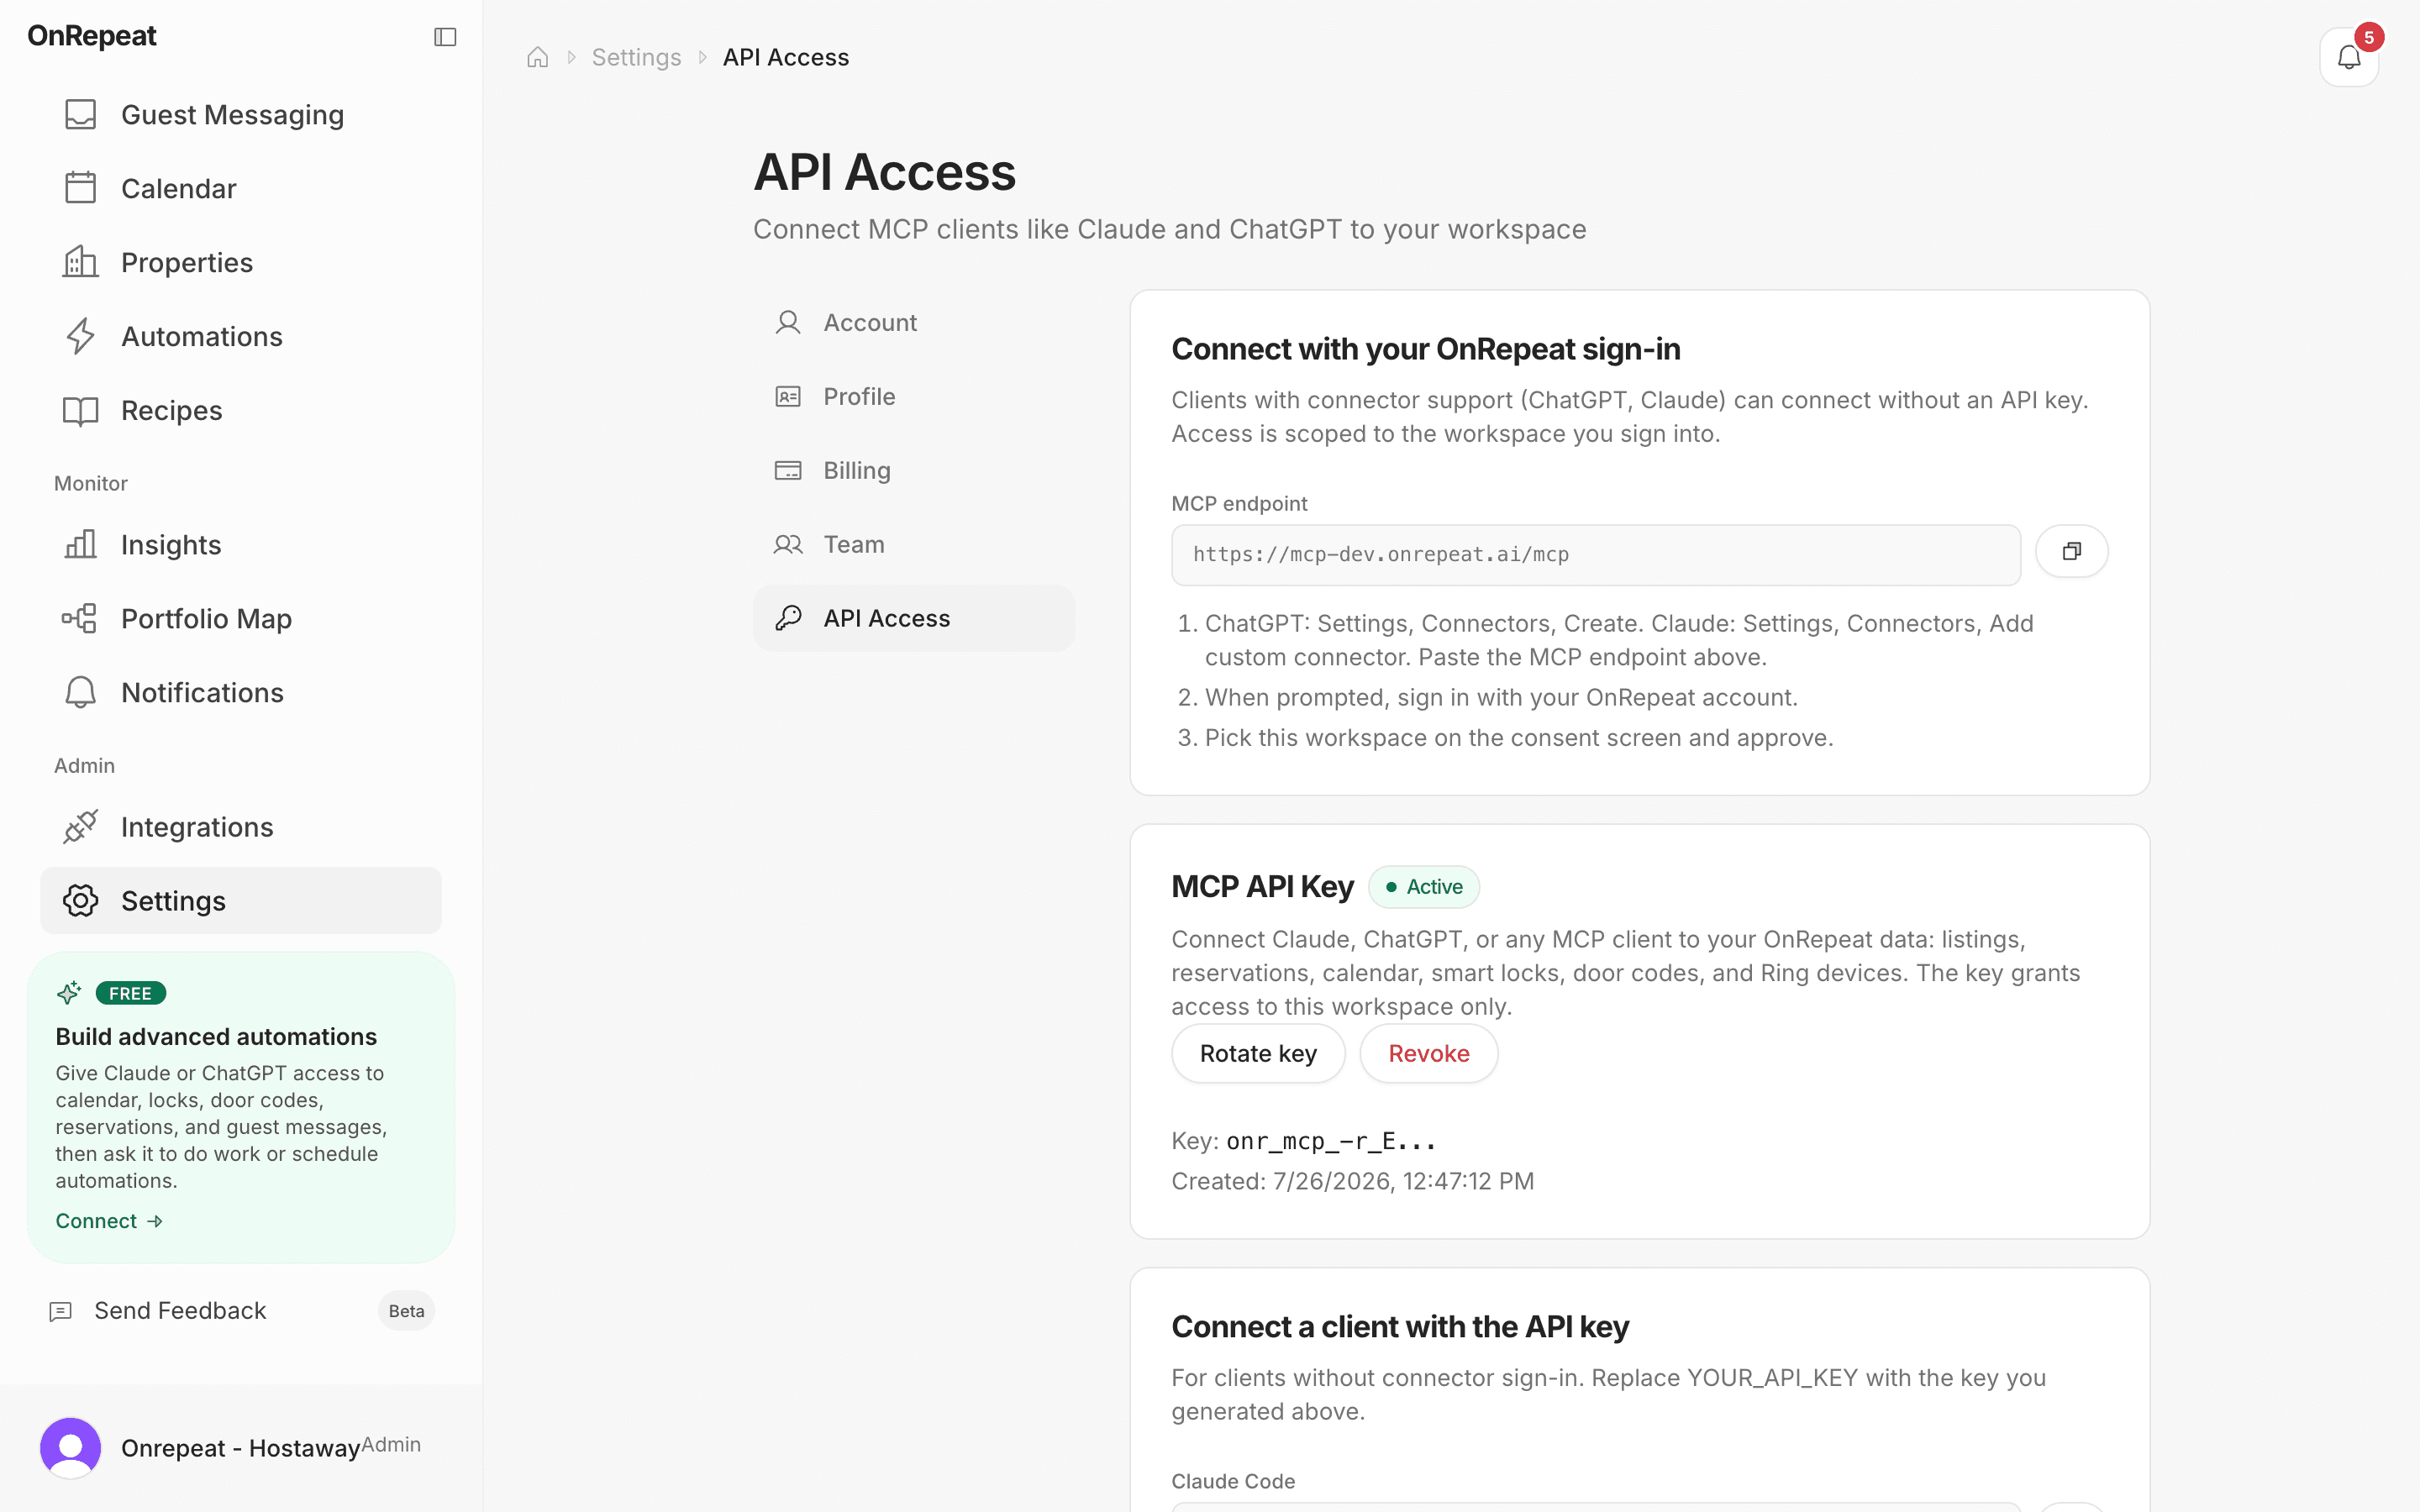Click Settings in the breadcrumb
The image size is (2420, 1512).
pos(636,57)
